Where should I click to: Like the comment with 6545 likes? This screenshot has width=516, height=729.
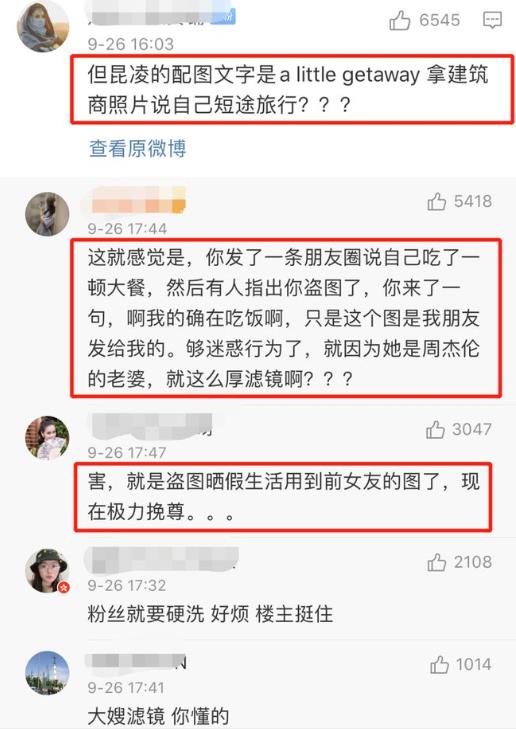click(399, 20)
